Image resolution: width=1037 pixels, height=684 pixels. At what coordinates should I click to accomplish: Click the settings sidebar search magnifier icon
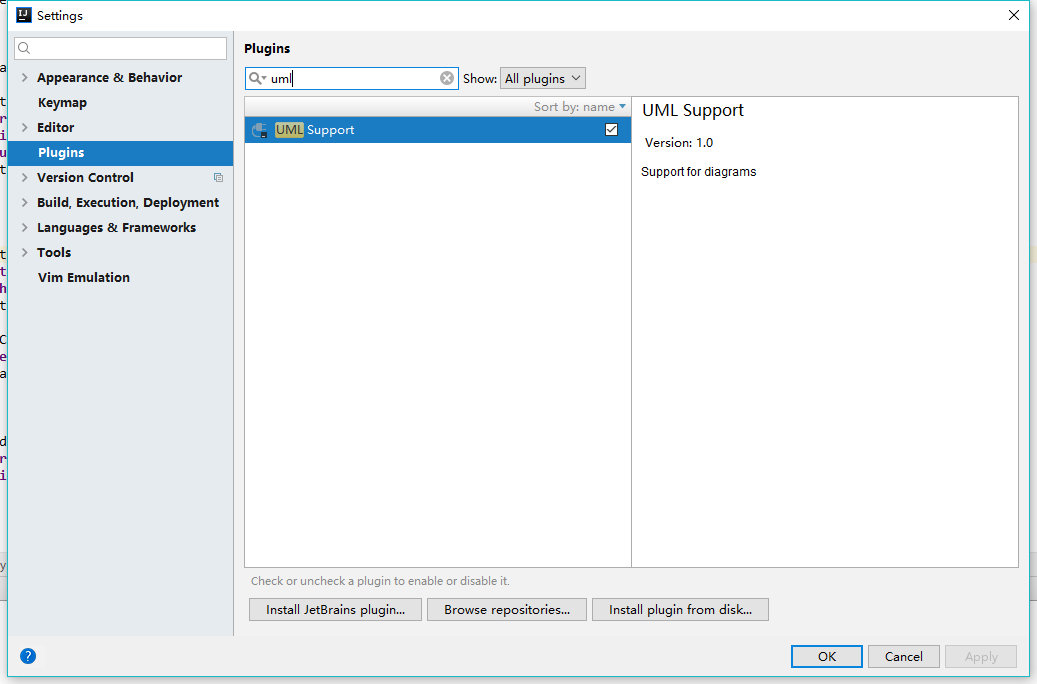click(x=24, y=48)
